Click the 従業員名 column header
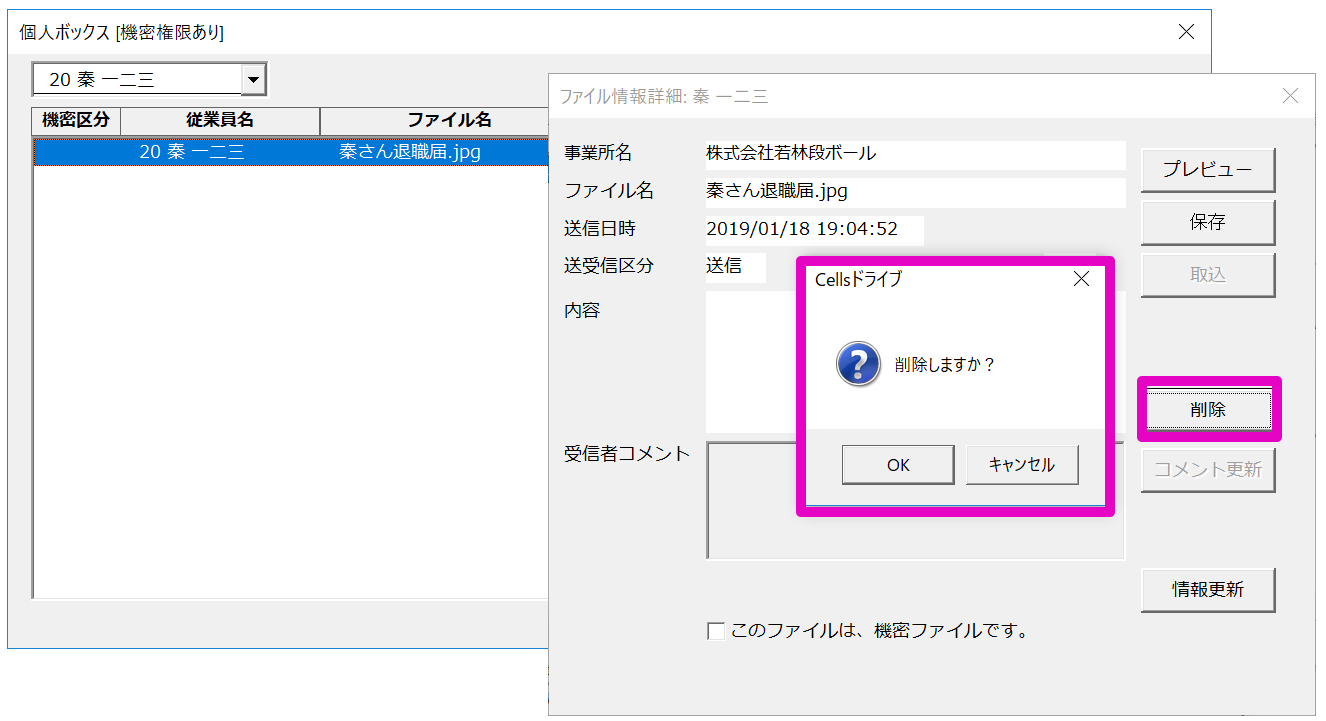Viewport: 1326px width, 721px height. 220,121
